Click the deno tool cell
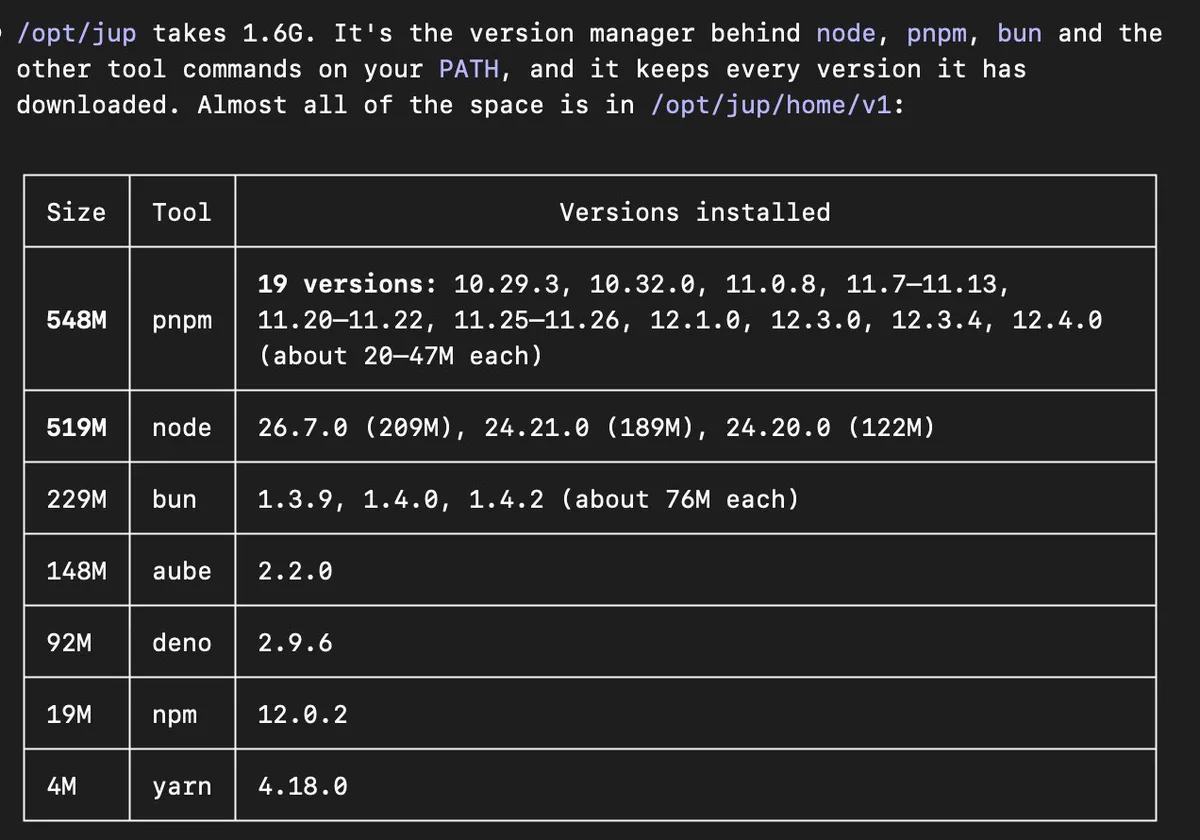1200x840 pixels. (182, 643)
